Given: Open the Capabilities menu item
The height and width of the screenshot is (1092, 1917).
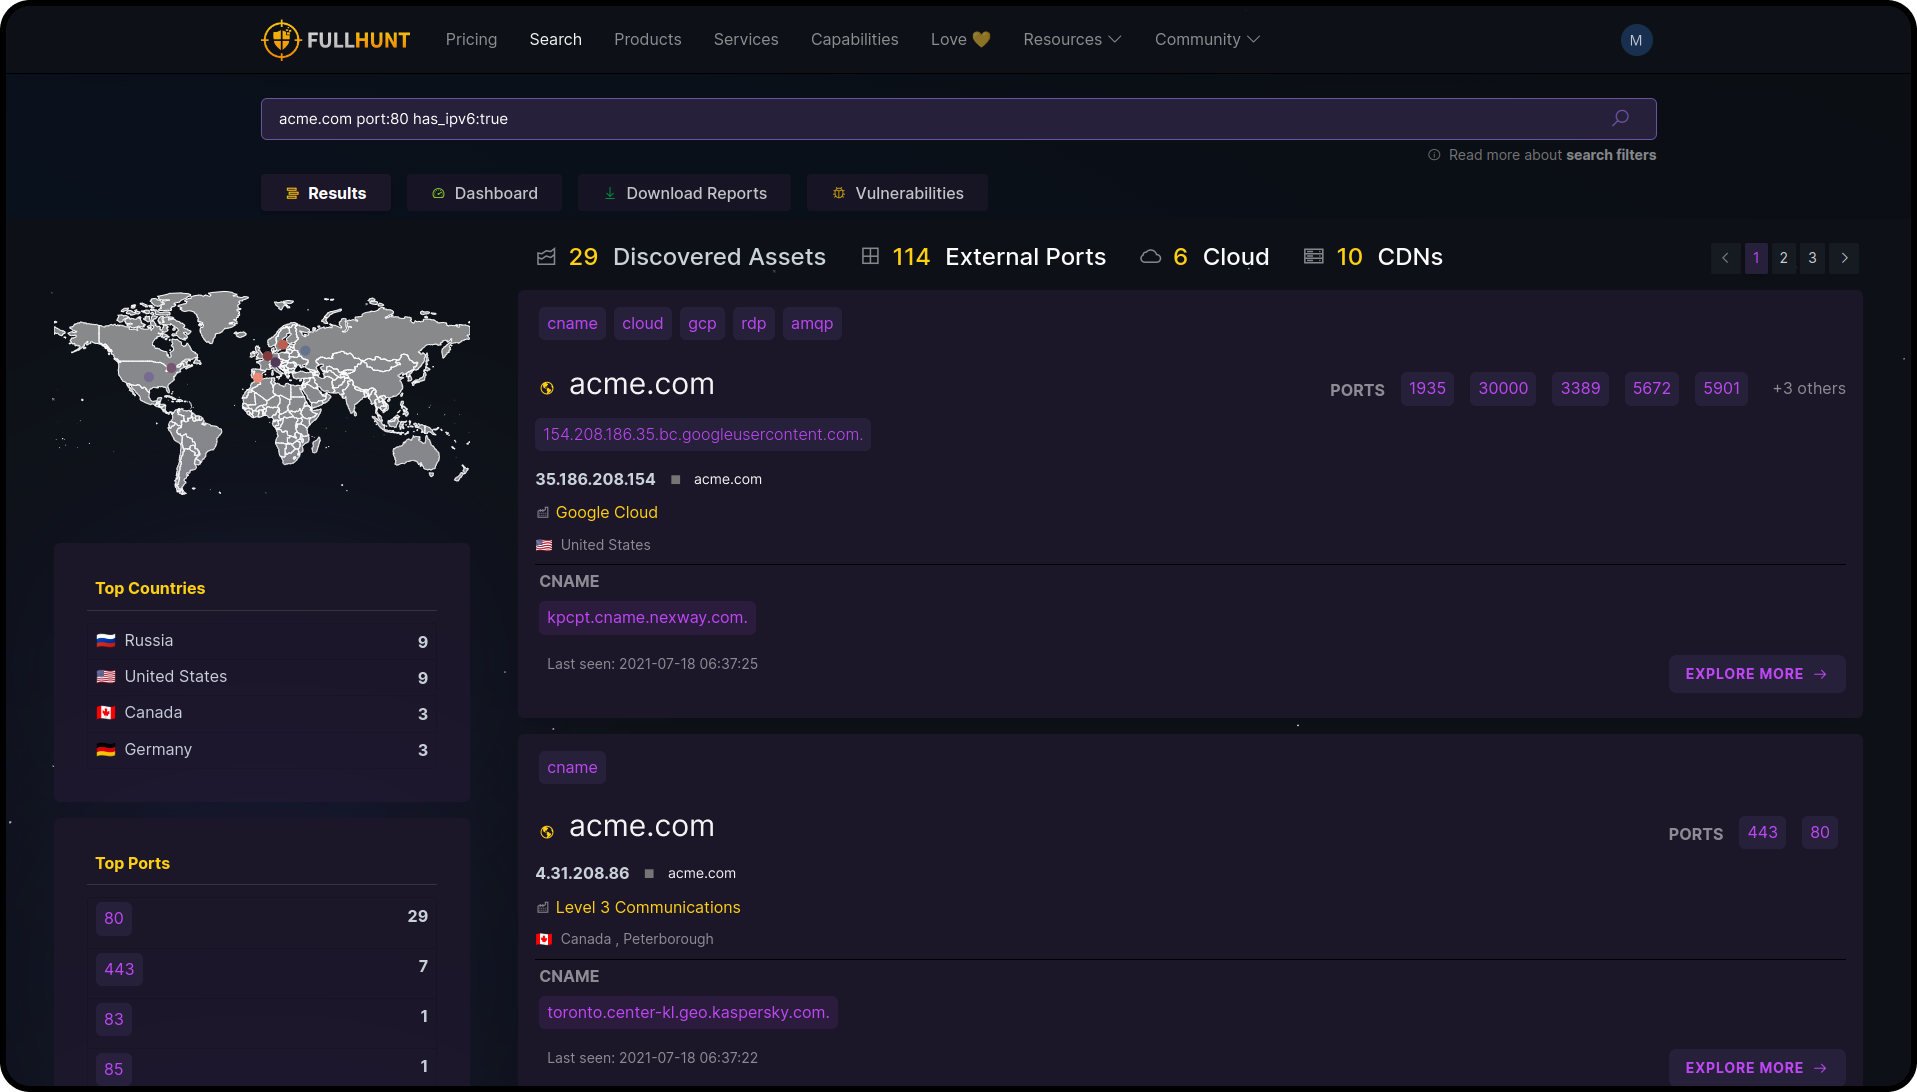Looking at the screenshot, I should pyautogui.click(x=854, y=39).
